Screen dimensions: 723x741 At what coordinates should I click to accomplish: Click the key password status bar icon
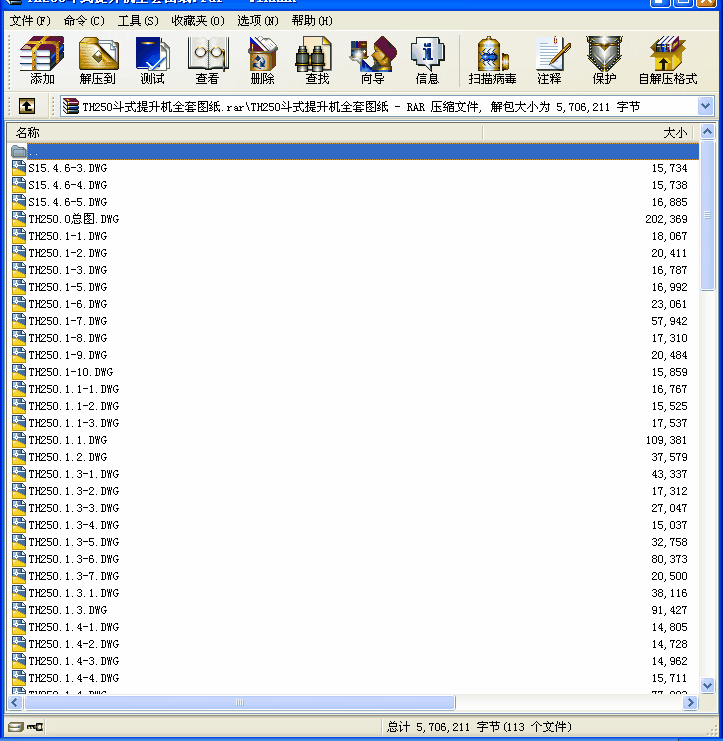click(35, 727)
